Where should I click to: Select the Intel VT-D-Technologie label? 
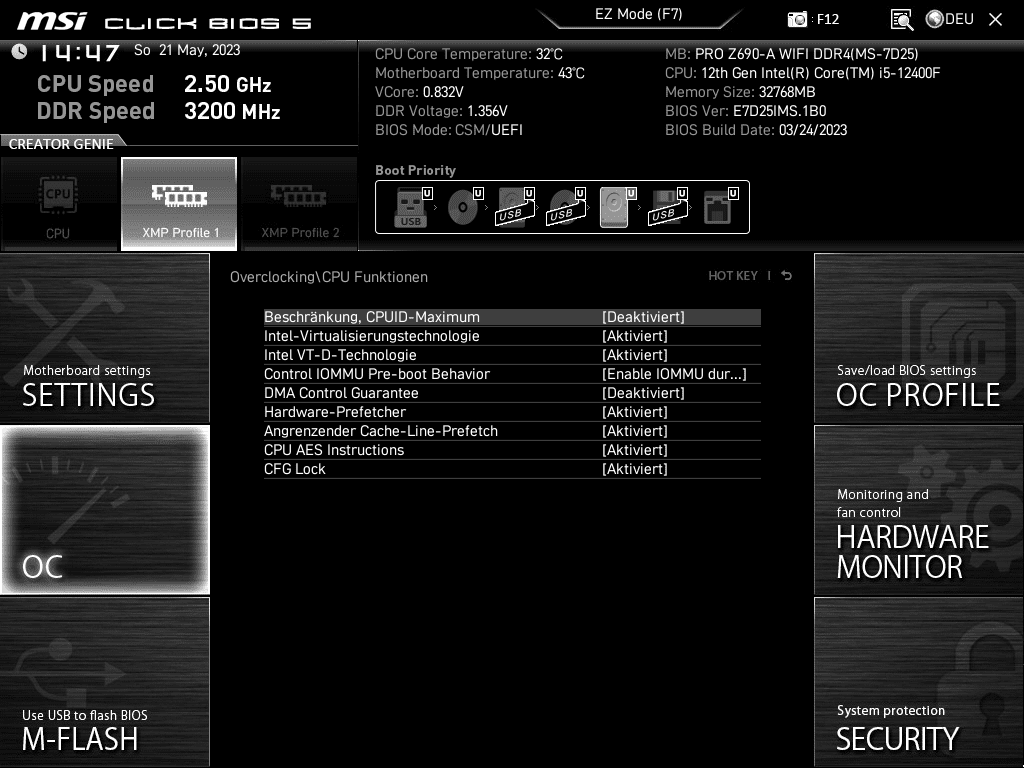pos(340,355)
